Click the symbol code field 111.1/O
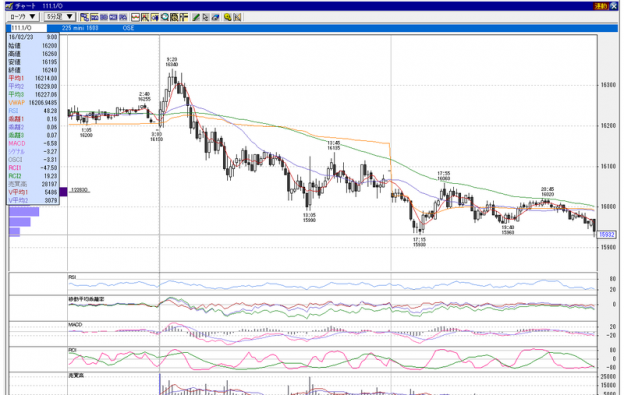 click(28, 28)
